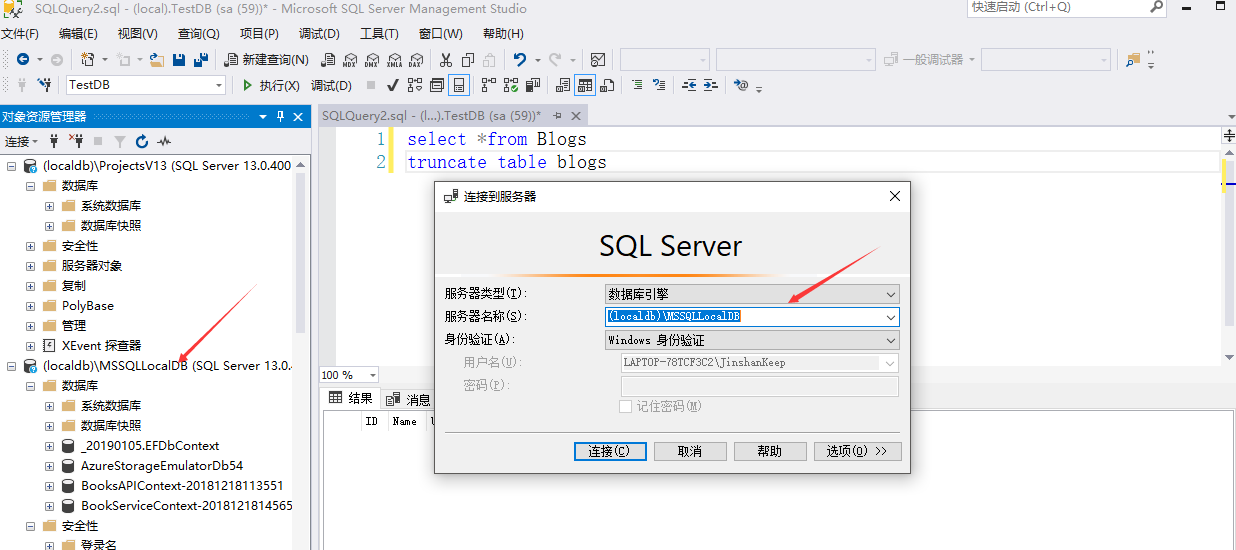The width and height of the screenshot is (1236, 550).
Task: Open the server name dropdown arrow
Action: [x=890, y=317]
